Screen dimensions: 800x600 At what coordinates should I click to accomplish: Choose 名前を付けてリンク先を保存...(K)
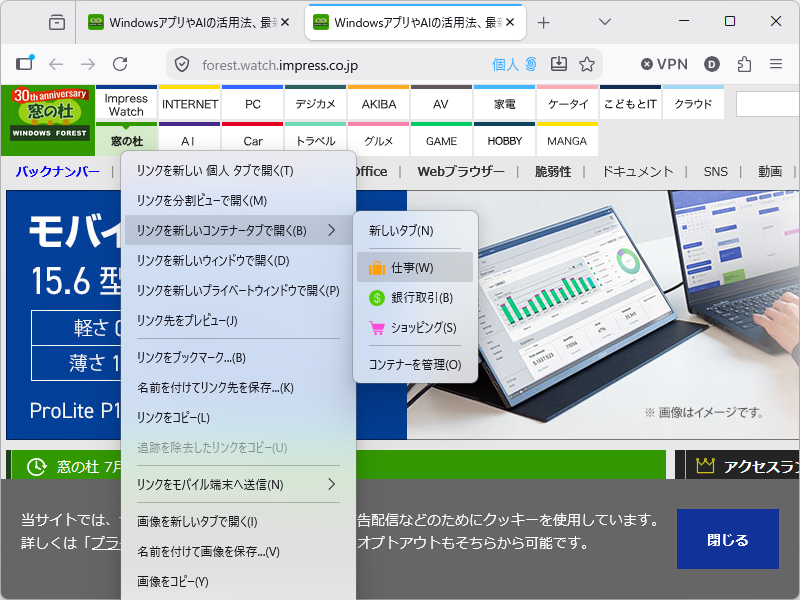point(238,388)
